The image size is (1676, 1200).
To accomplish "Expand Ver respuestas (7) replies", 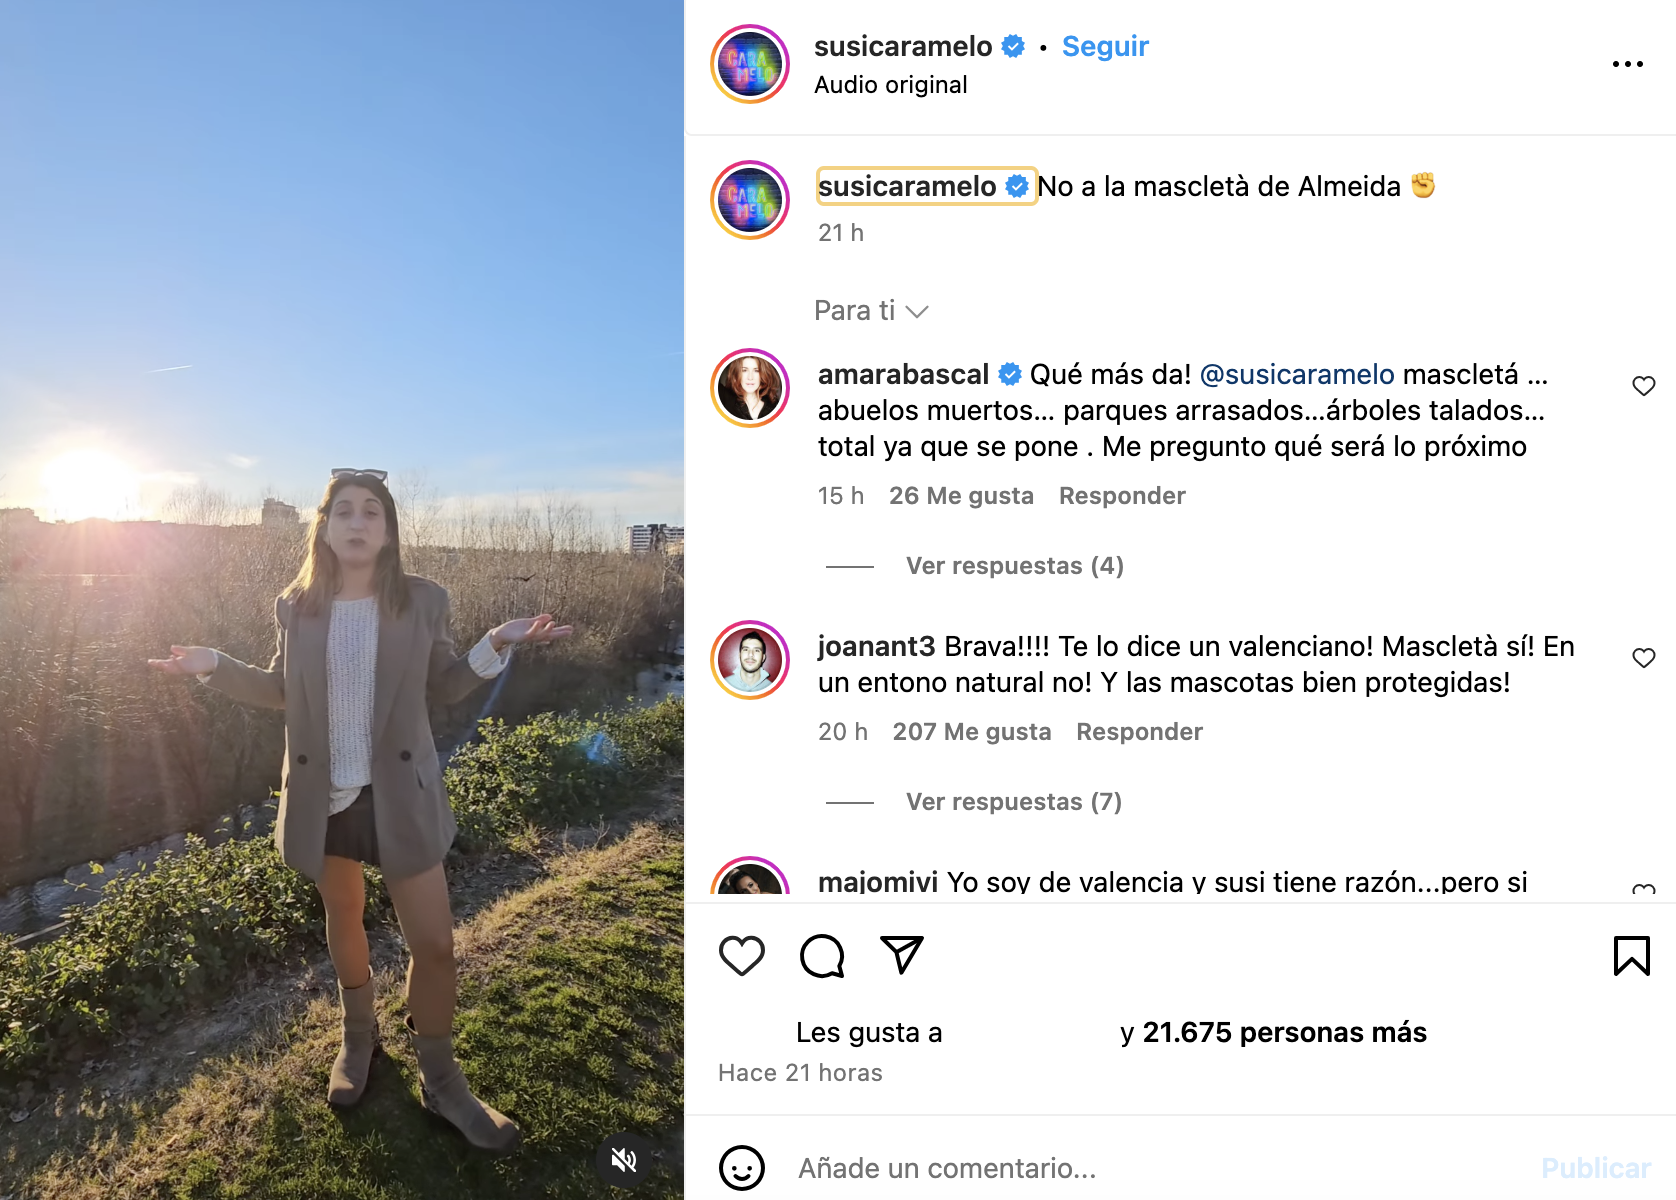I will pyautogui.click(x=1013, y=802).
